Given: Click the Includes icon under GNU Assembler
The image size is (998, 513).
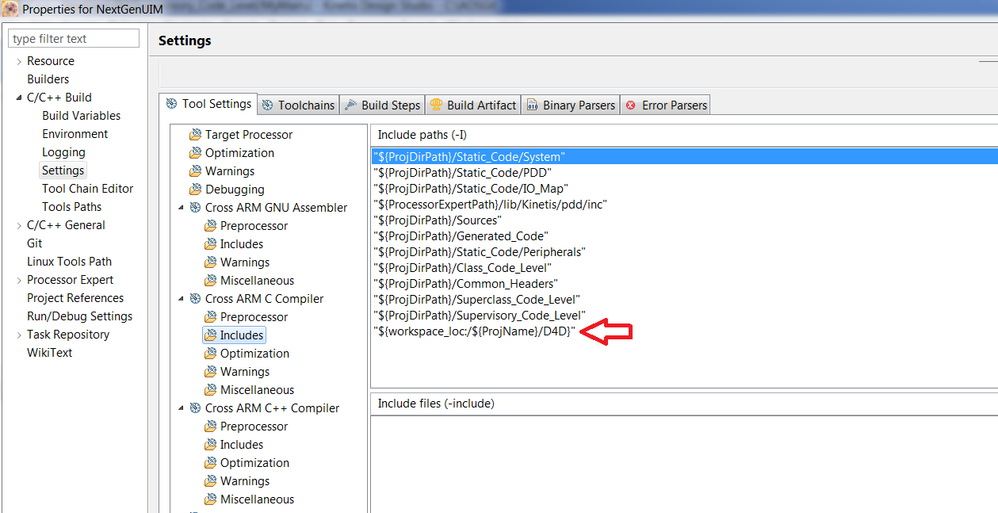Looking at the screenshot, I should 211,244.
